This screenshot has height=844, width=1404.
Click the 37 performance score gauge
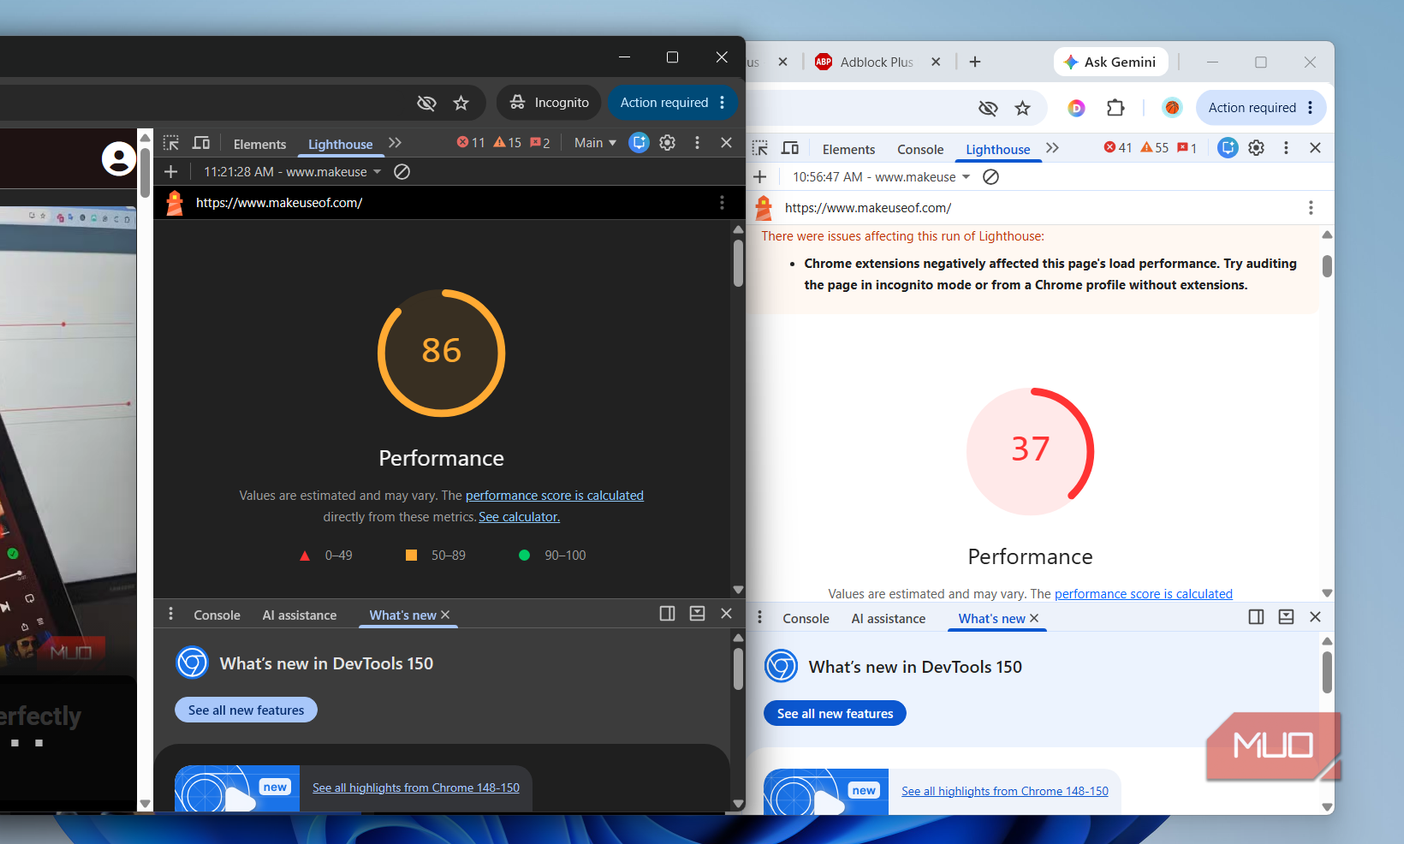click(1030, 451)
